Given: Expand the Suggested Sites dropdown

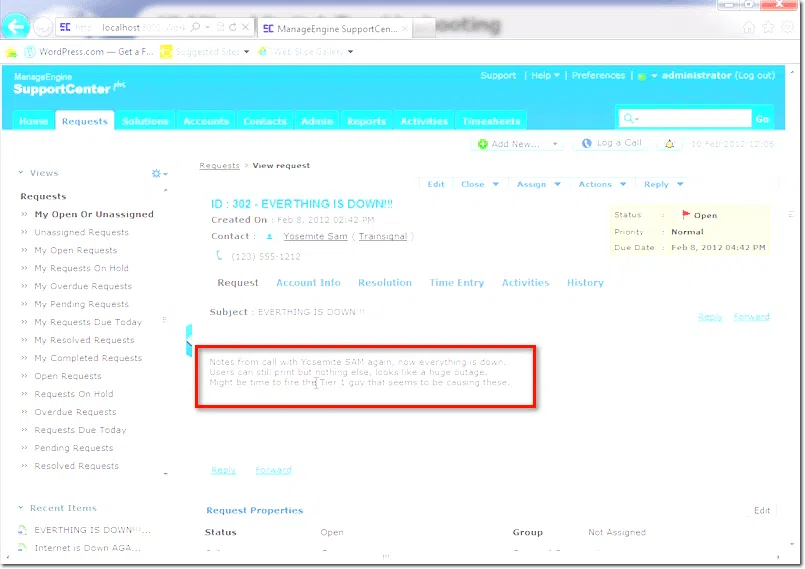Looking at the screenshot, I should (x=246, y=52).
